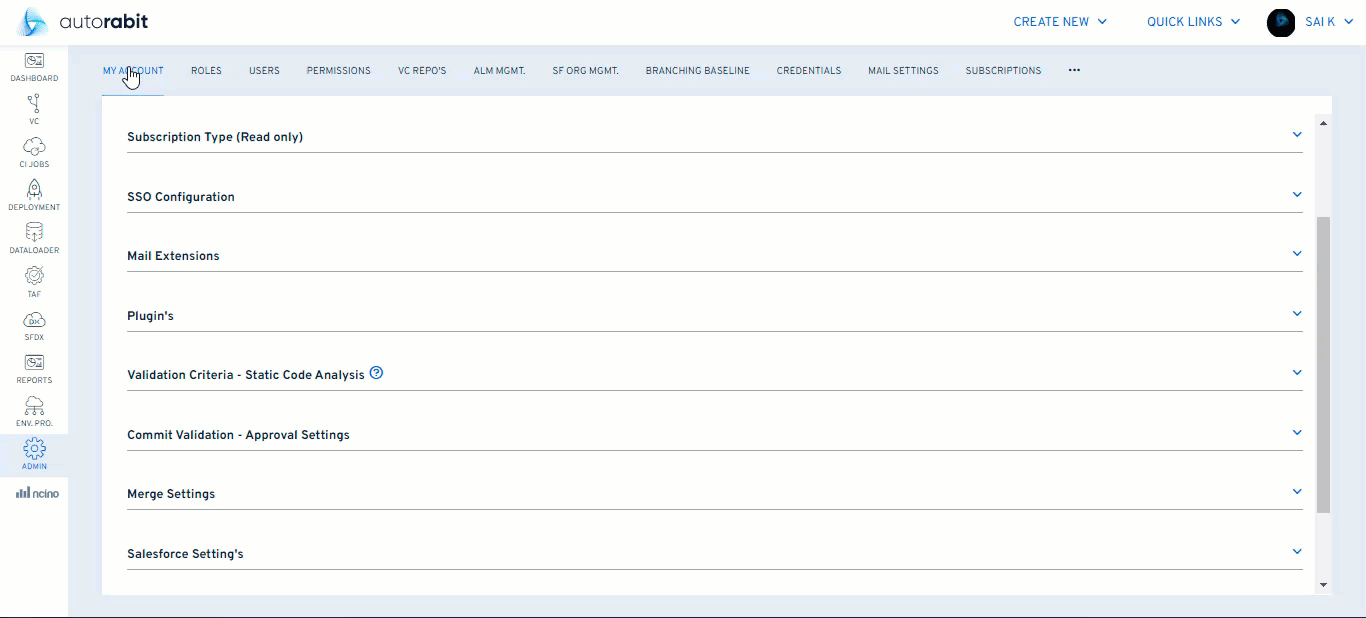
Task: Expand the Salesforce Setting's section
Action: [1297, 552]
